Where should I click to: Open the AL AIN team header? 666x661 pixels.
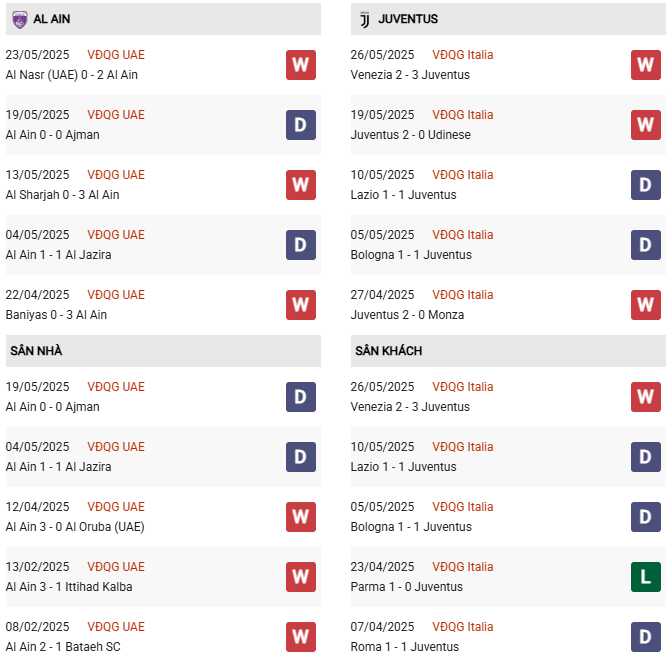click(51, 19)
